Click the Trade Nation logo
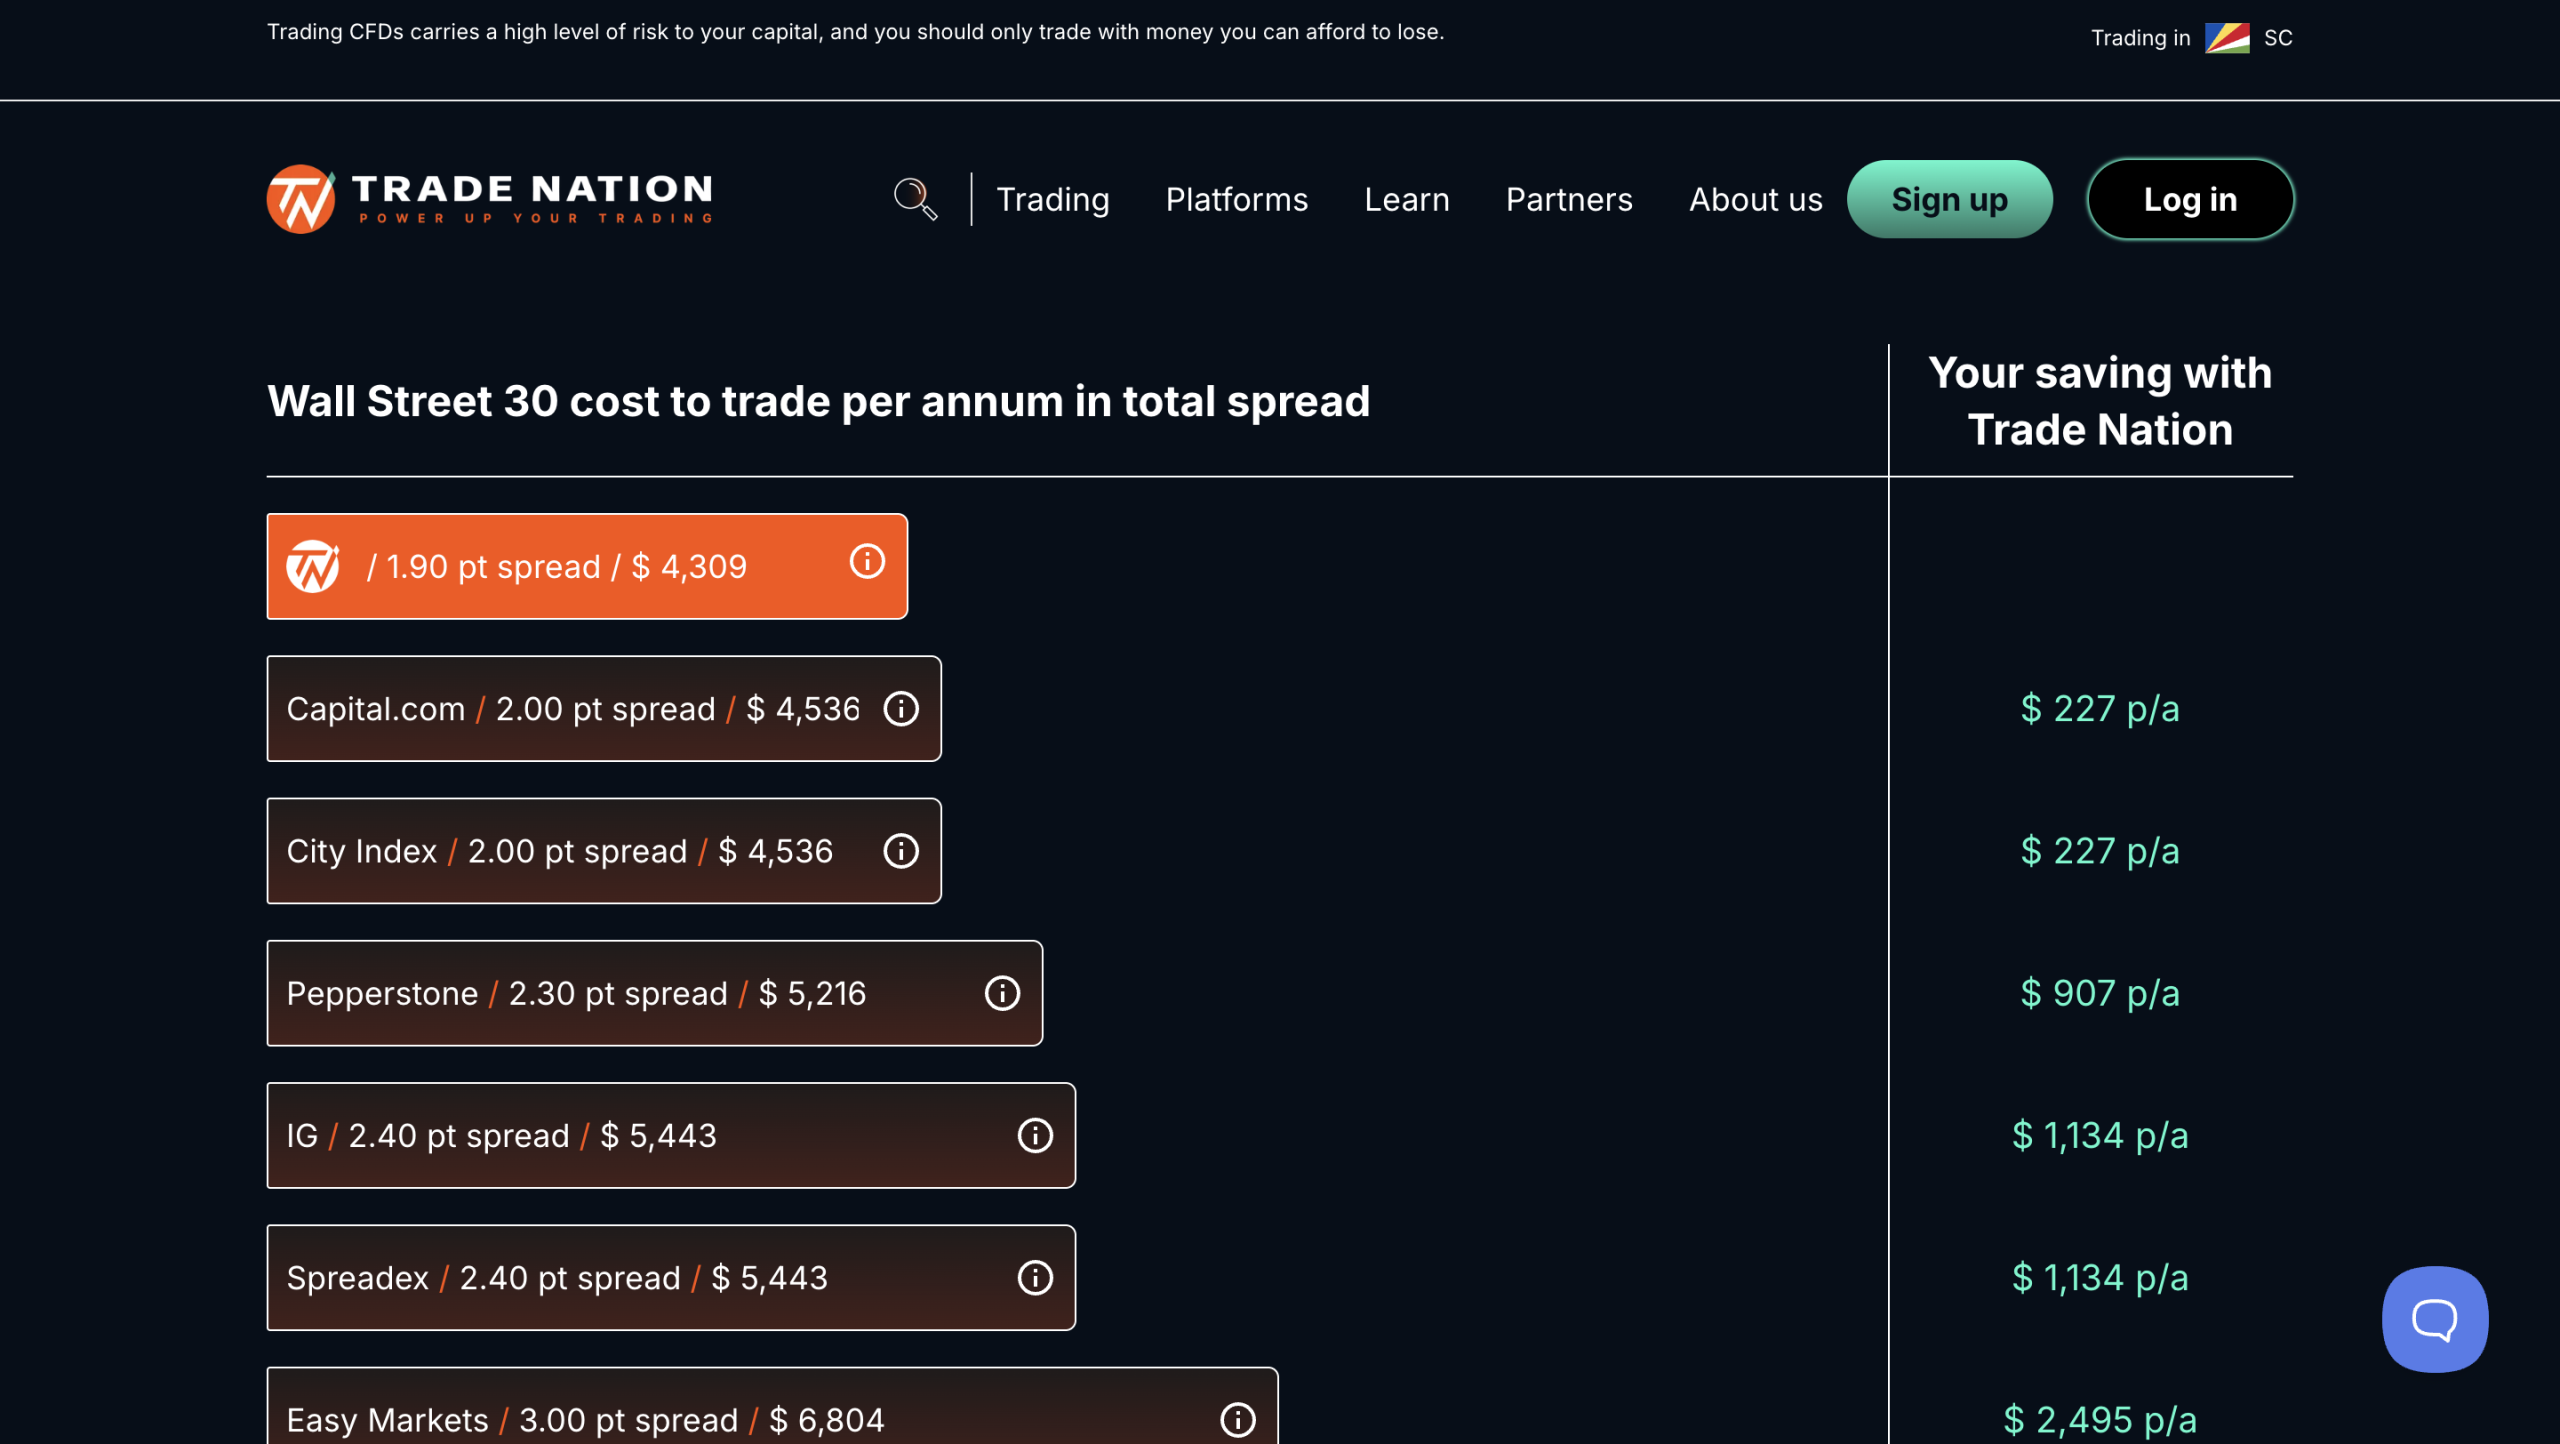The image size is (2560, 1444). tap(490, 199)
